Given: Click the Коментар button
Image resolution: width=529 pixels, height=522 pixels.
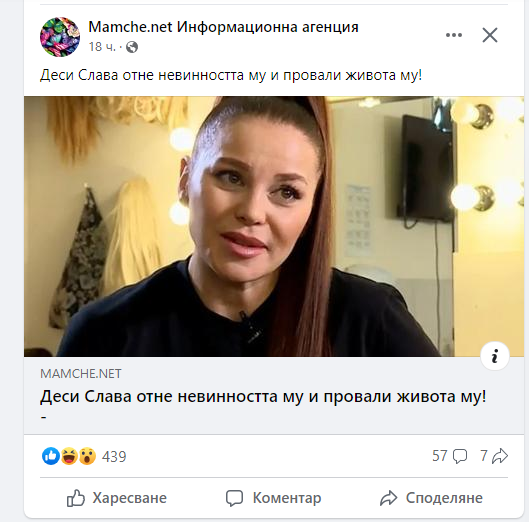Looking at the screenshot, I should pyautogui.click(x=274, y=498).
